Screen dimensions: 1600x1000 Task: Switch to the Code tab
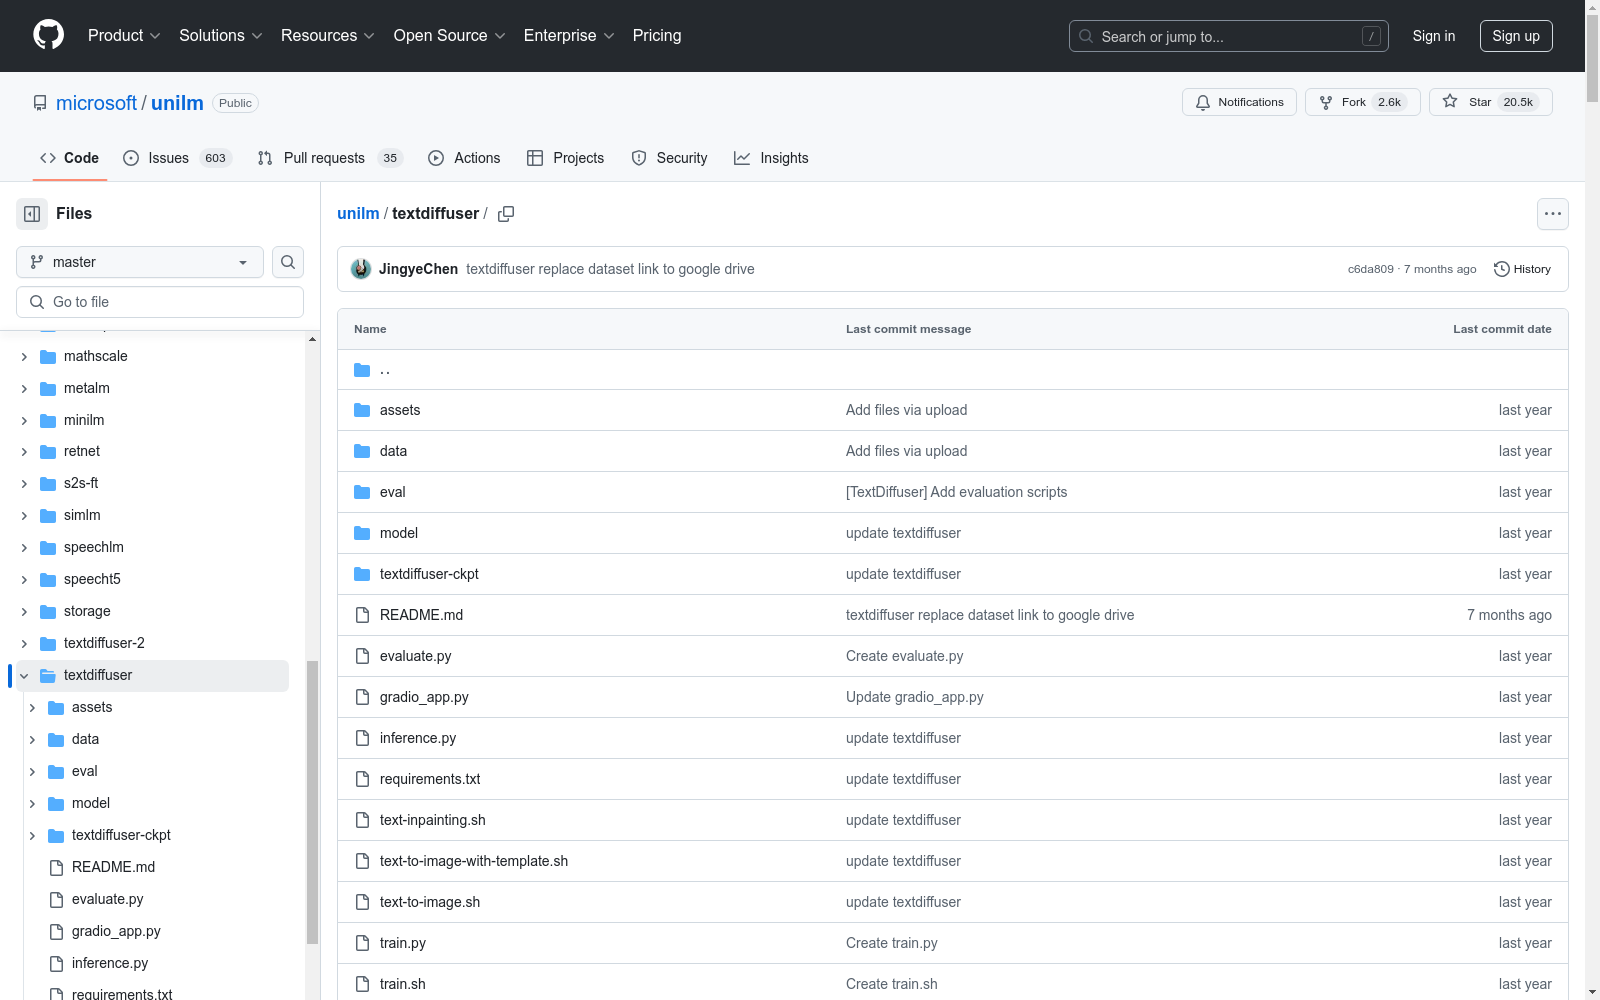coord(69,158)
